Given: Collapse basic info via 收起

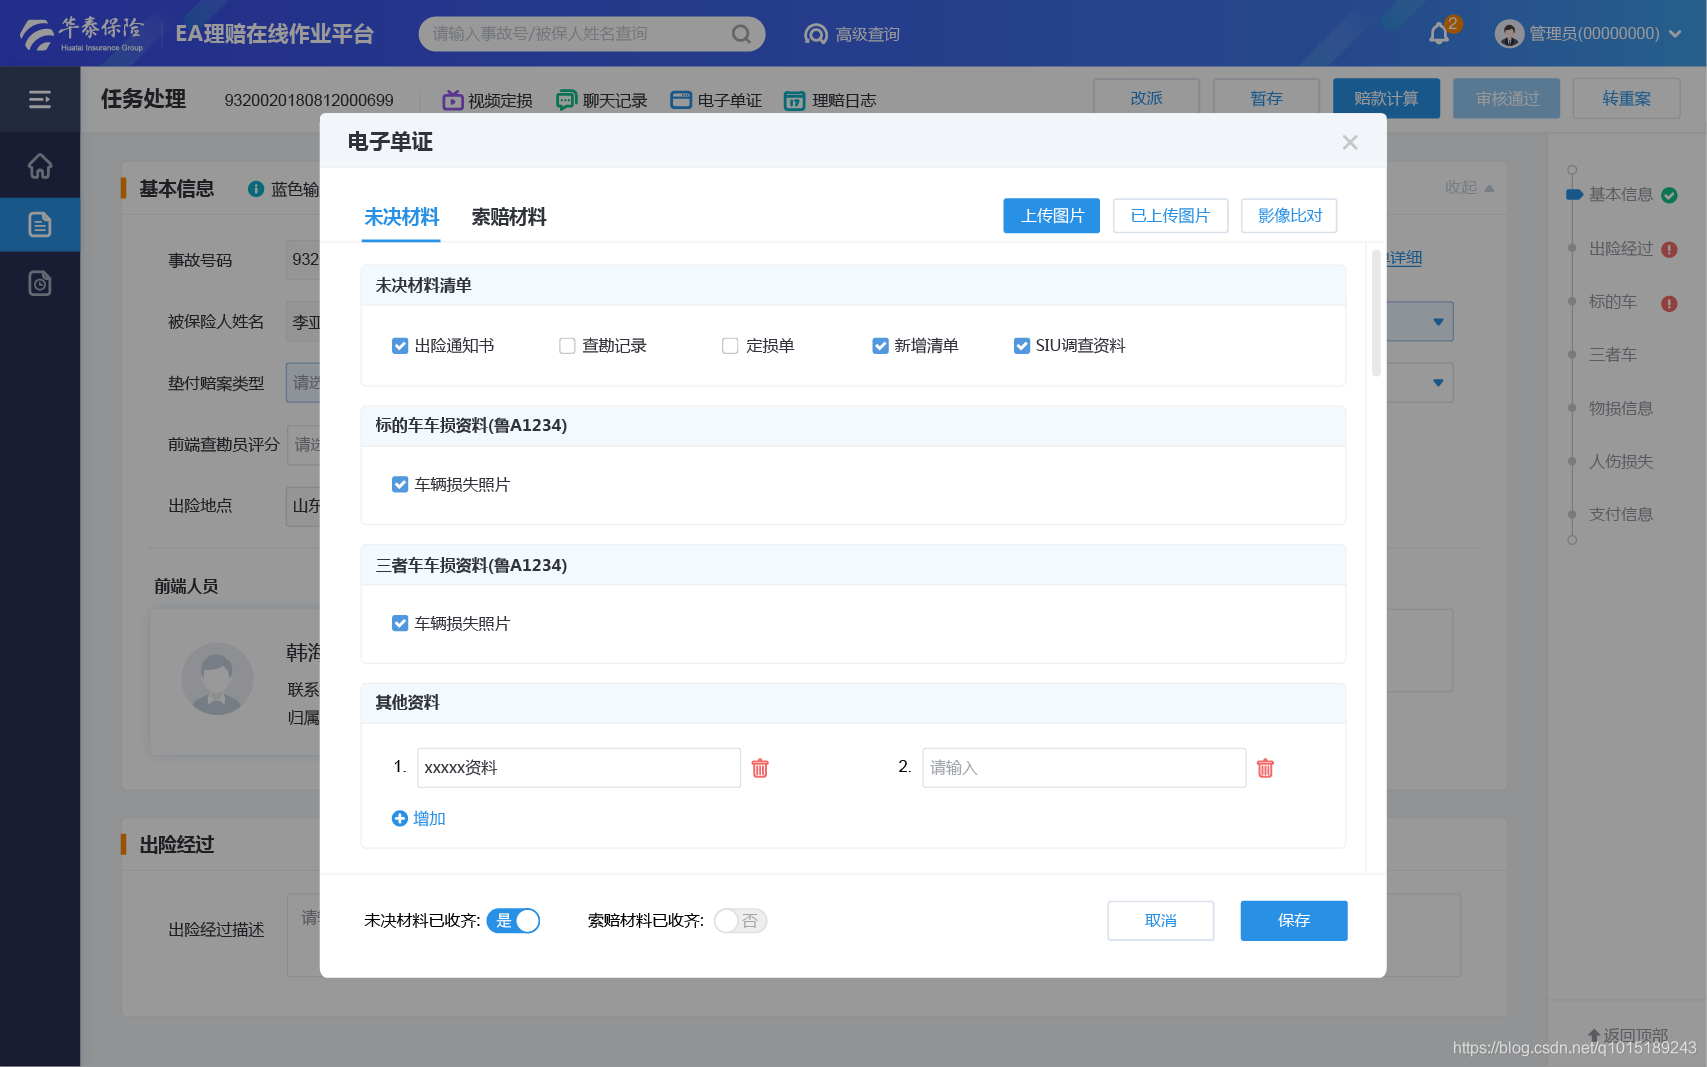Looking at the screenshot, I should (1469, 187).
